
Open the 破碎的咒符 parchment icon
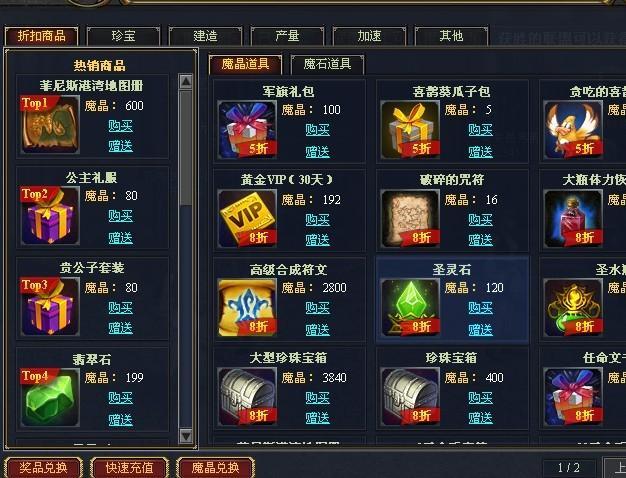410,219
